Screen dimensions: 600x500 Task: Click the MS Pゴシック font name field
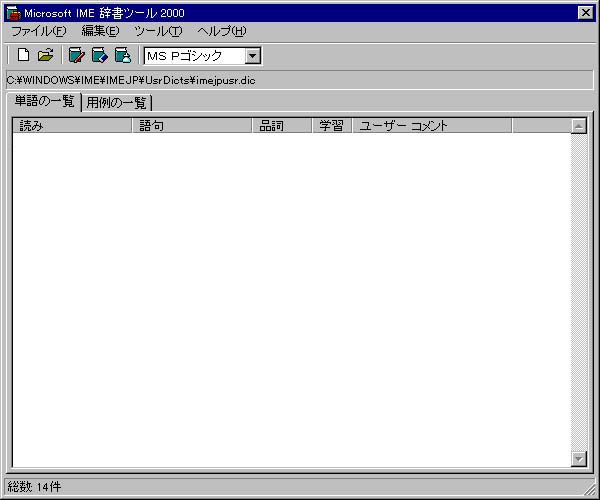click(195, 56)
